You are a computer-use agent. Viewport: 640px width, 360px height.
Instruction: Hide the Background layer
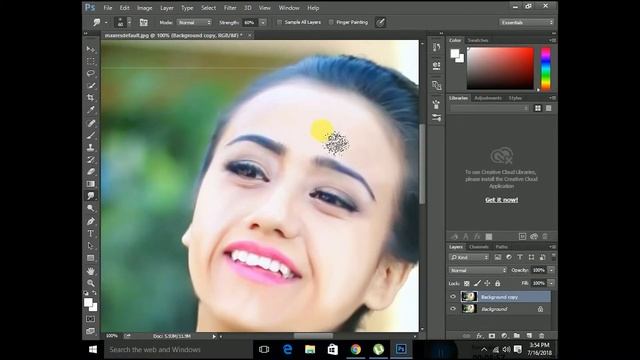(x=453, y=309)
